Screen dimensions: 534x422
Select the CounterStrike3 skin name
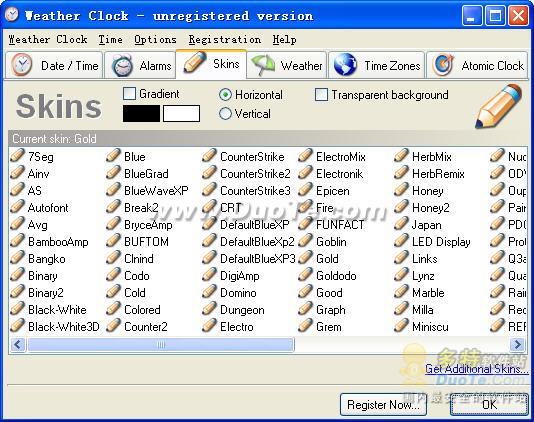pos(255,191)
